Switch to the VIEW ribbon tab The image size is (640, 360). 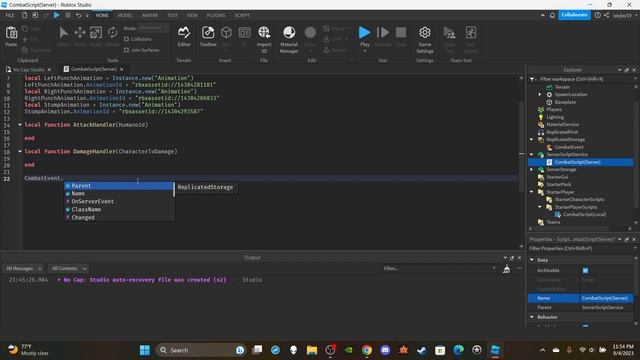point(192,15)
